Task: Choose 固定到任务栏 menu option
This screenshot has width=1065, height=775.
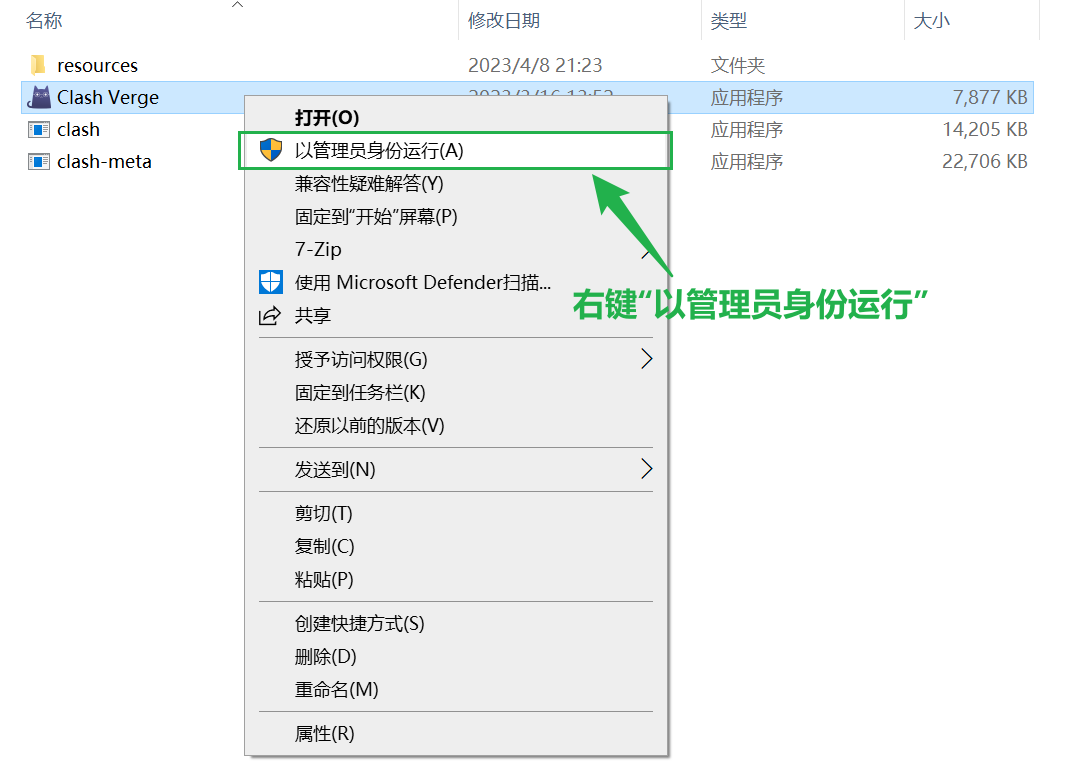Action: (360, 393)
